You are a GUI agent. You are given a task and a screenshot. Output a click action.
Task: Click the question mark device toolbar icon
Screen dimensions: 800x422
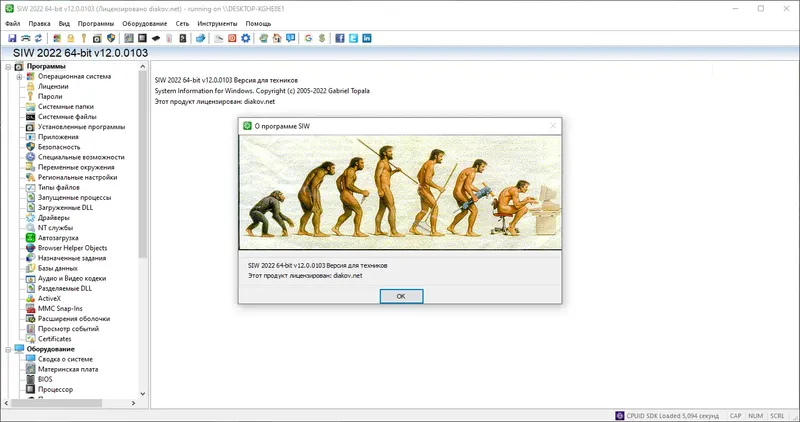tap(183, 38)
